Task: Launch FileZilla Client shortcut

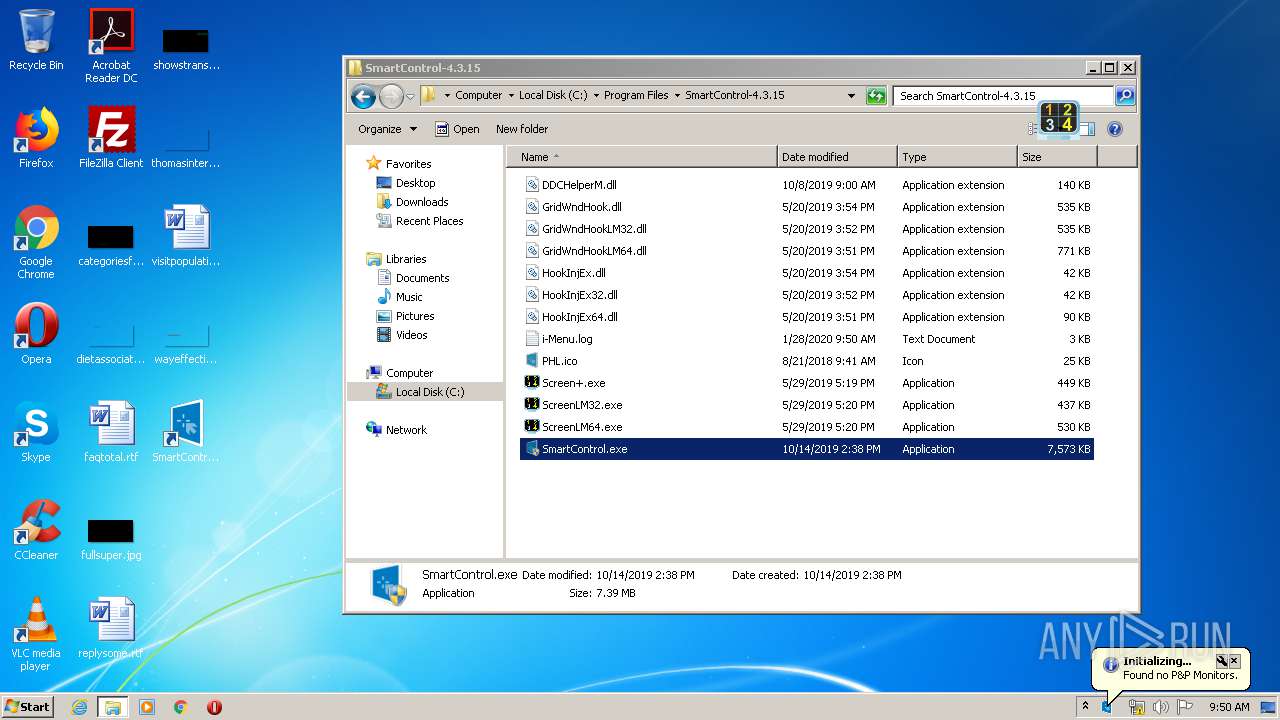Action: (111, 138)
